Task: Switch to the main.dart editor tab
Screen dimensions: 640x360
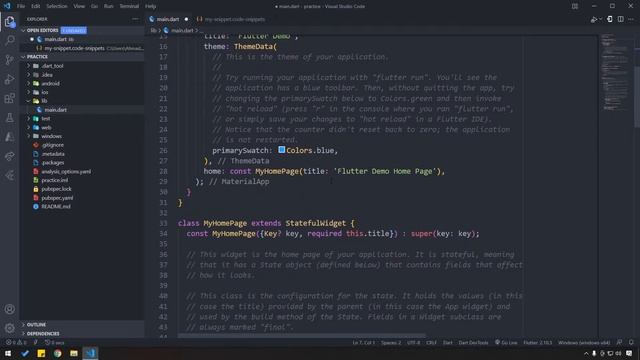Action: pos(169,19)
